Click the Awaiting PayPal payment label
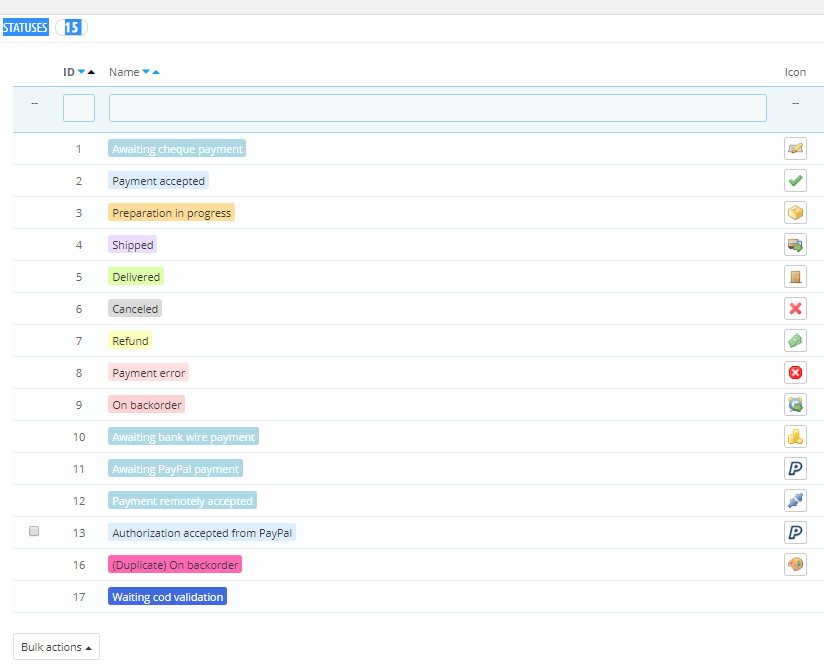The height and width of the screenshot is (671, 824). point(176,469)
